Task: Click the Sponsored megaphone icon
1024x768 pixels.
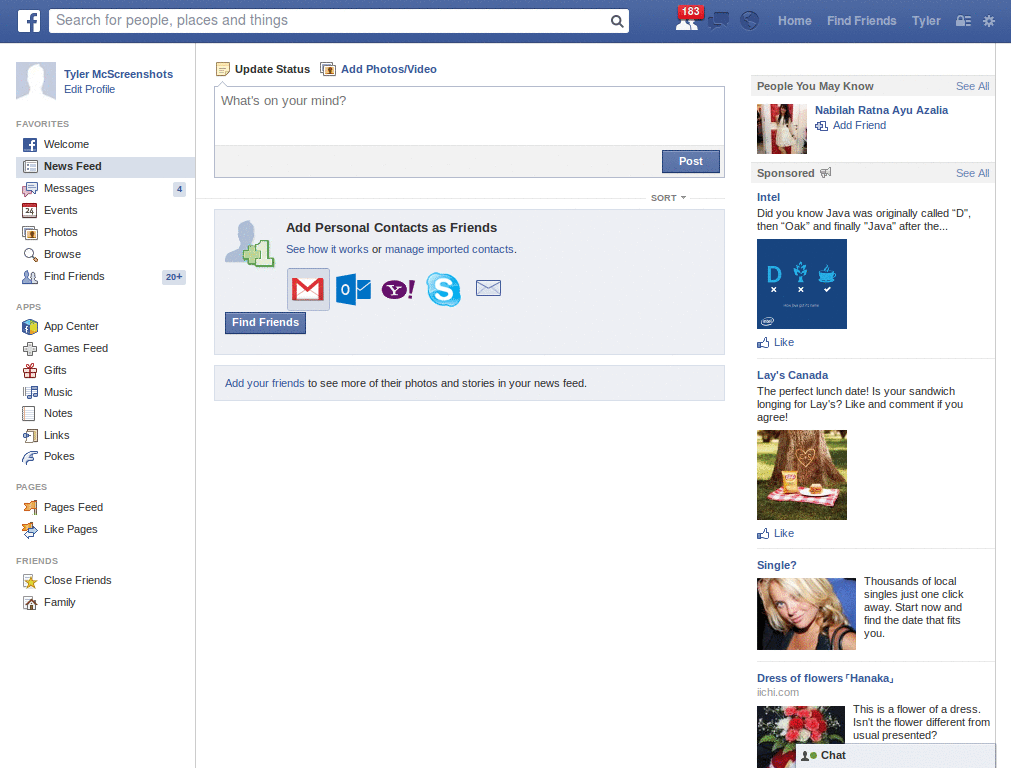Action: [825, 173]
